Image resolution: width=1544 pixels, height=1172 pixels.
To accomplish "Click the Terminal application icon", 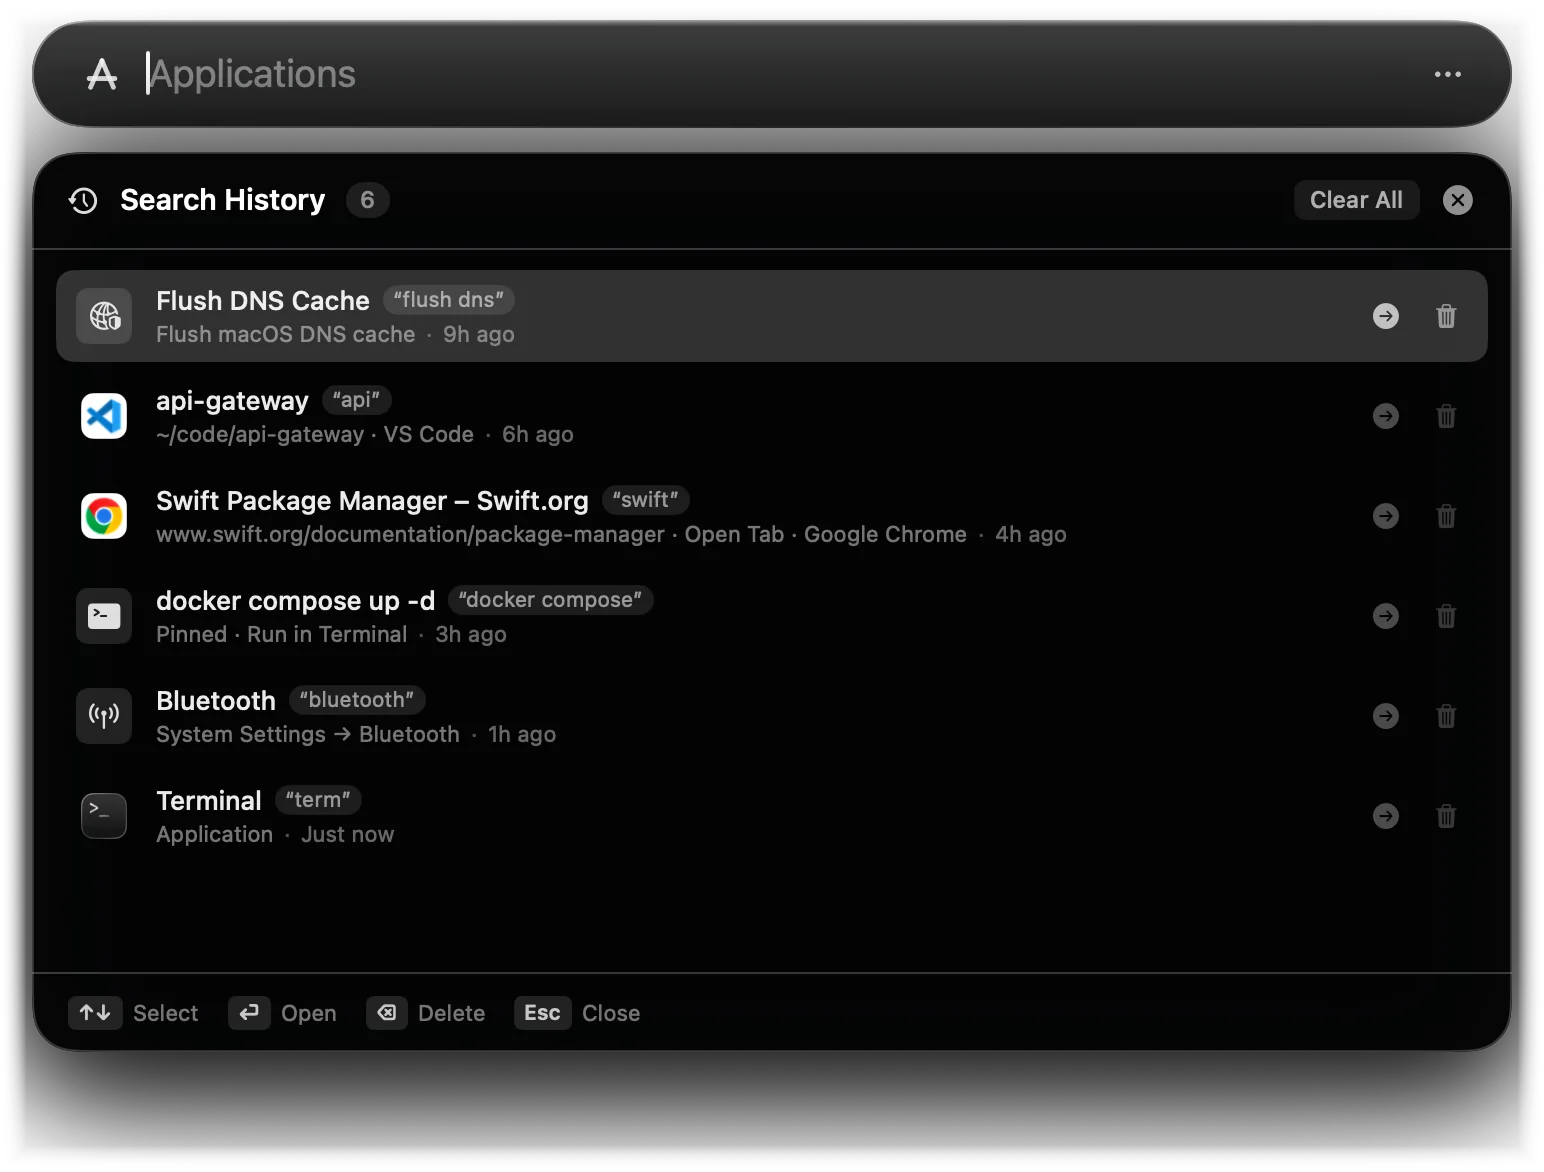I will (104, 816).
